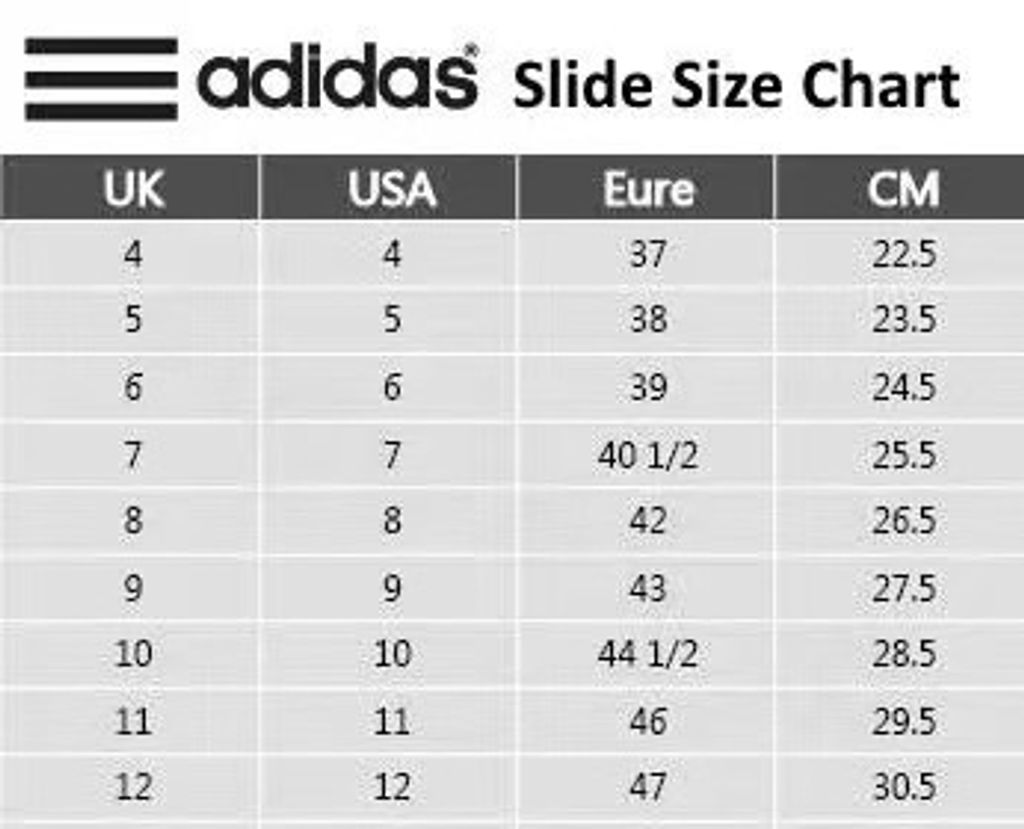This screenshot has height=829, width=1024.
Task: Click UK size 12 cell
Action: coord(133,787)
